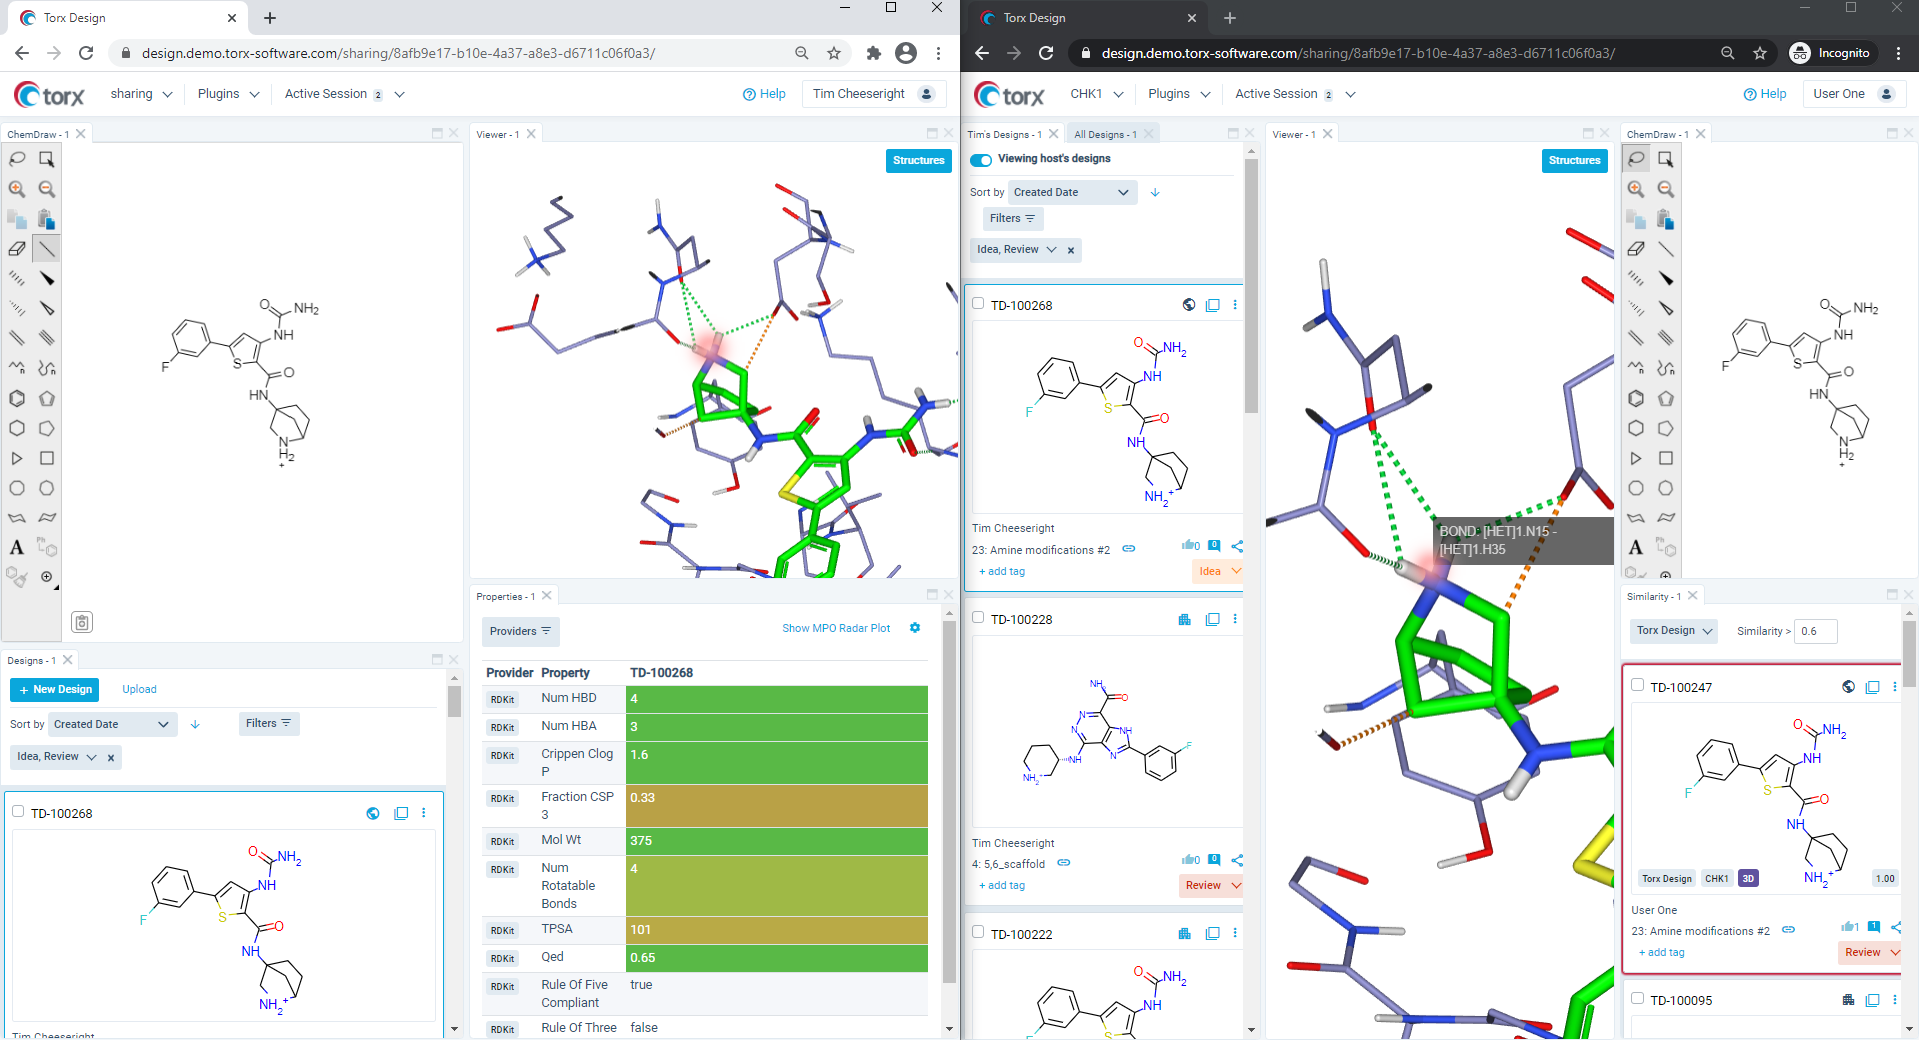Check the TD-100222 design checkbox
The image size is (1919, 1040).
978,932
